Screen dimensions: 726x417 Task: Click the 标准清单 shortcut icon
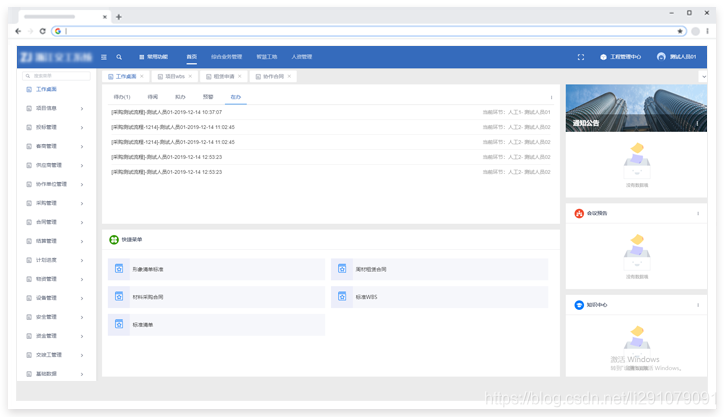(119, 324)
